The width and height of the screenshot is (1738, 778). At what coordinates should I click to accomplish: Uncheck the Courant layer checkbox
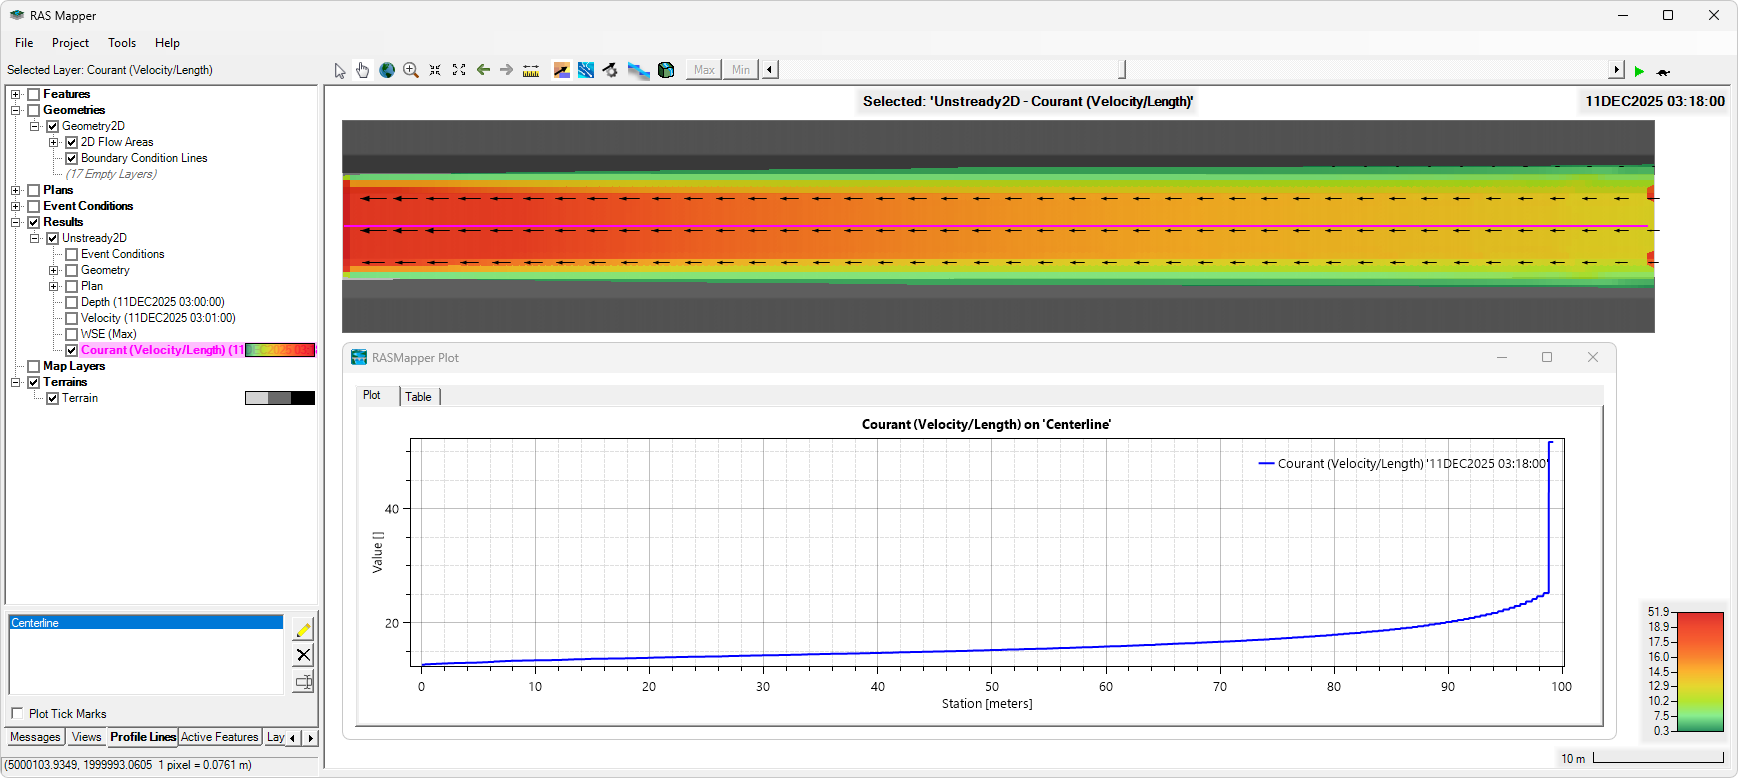pyautogui.click(x=71, y=350)
